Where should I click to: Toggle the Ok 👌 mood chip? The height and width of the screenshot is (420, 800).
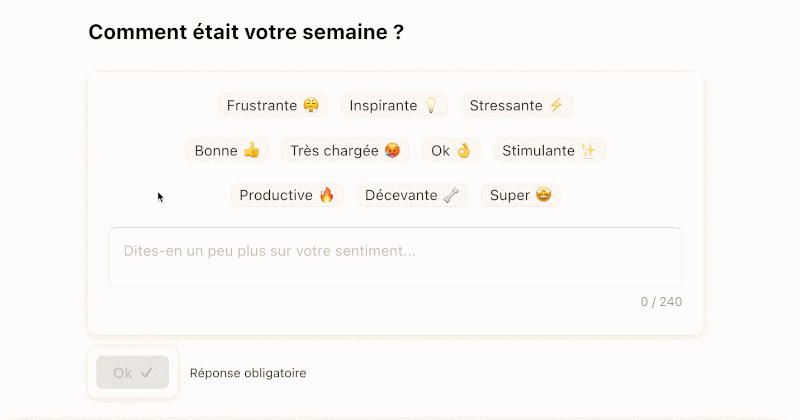(451, 150)
